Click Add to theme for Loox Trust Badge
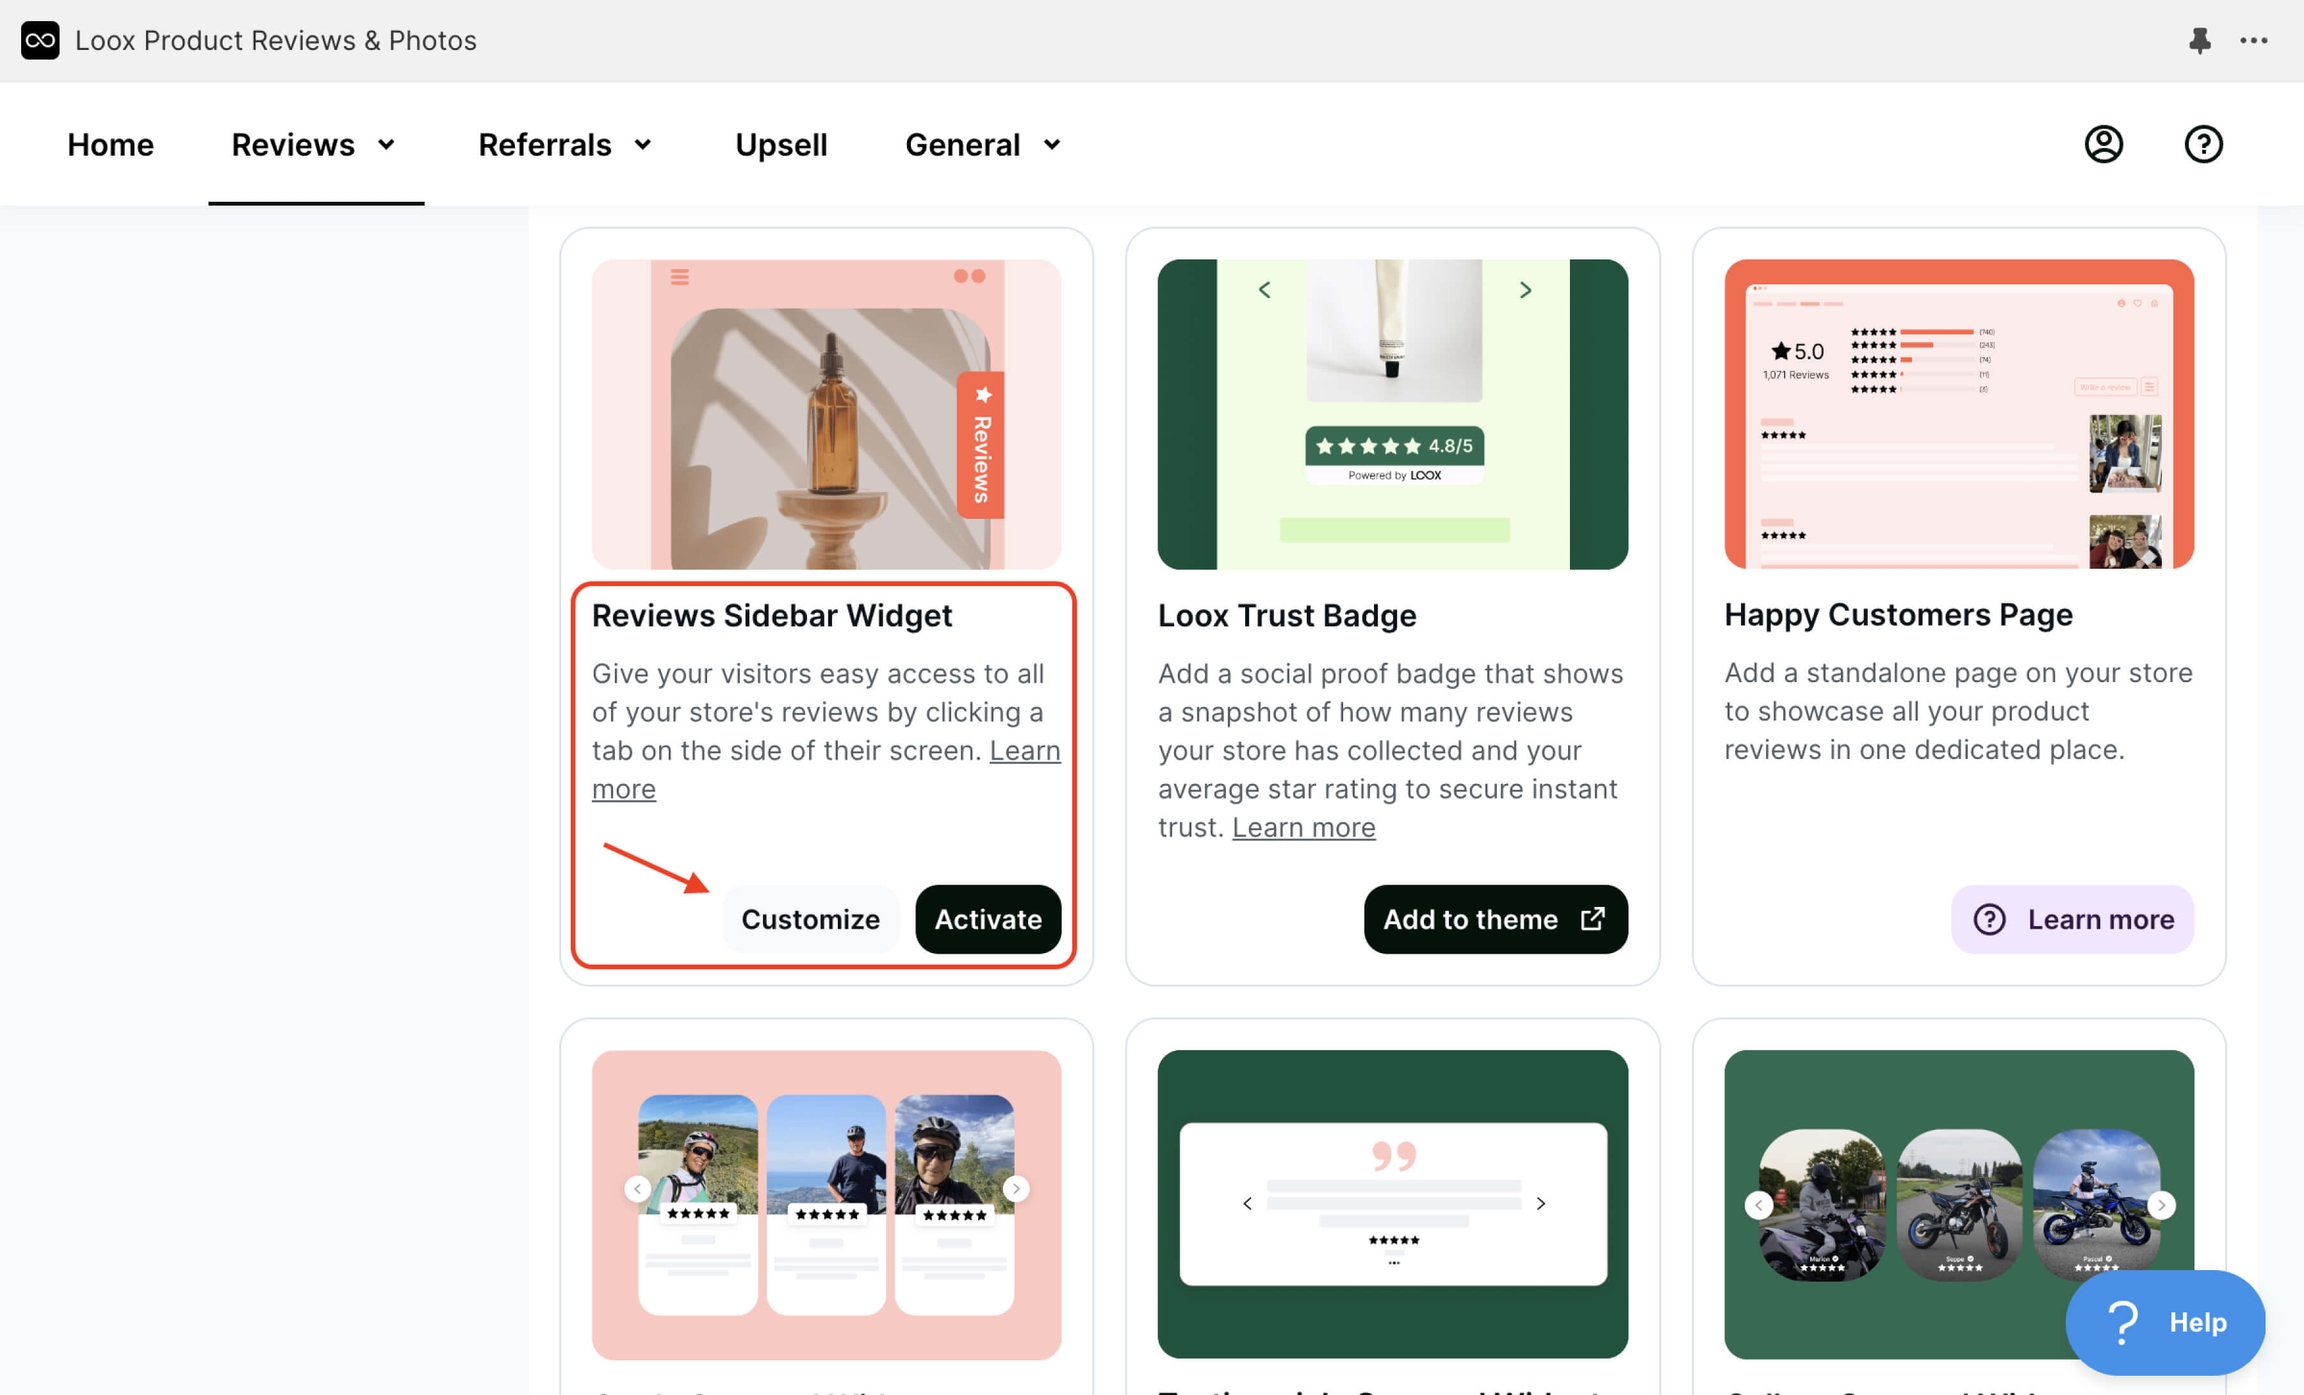2304x1395 pixels. pos(1494,919)
